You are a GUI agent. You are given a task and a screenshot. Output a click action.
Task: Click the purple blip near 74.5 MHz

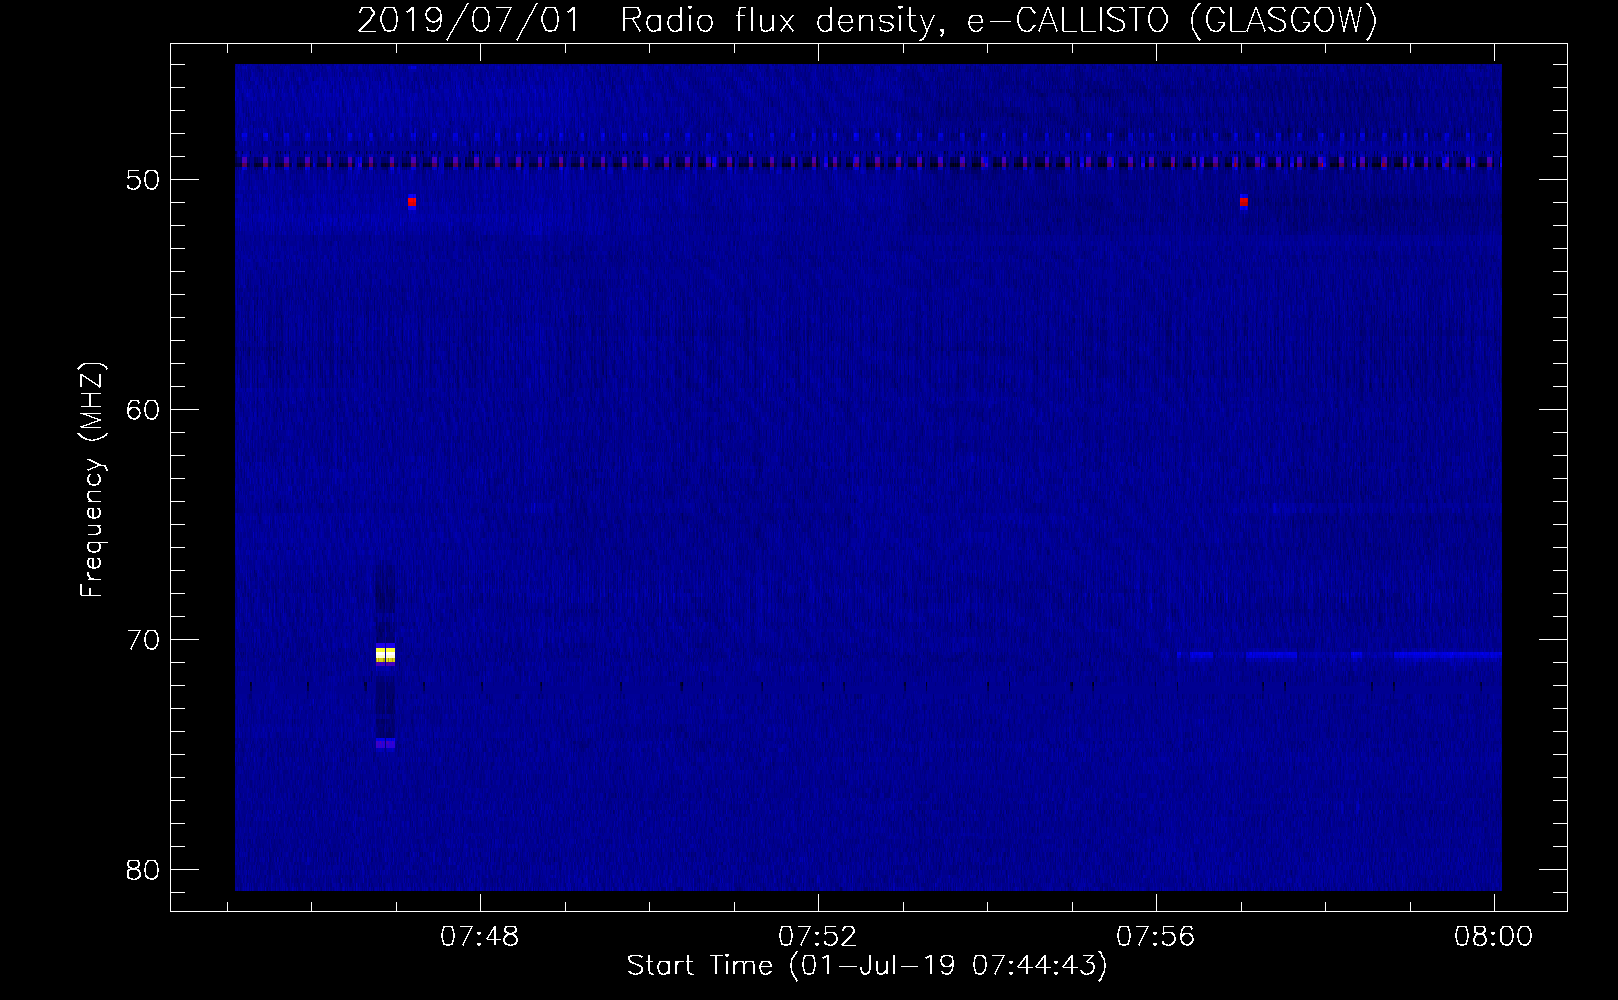(385, 743)
